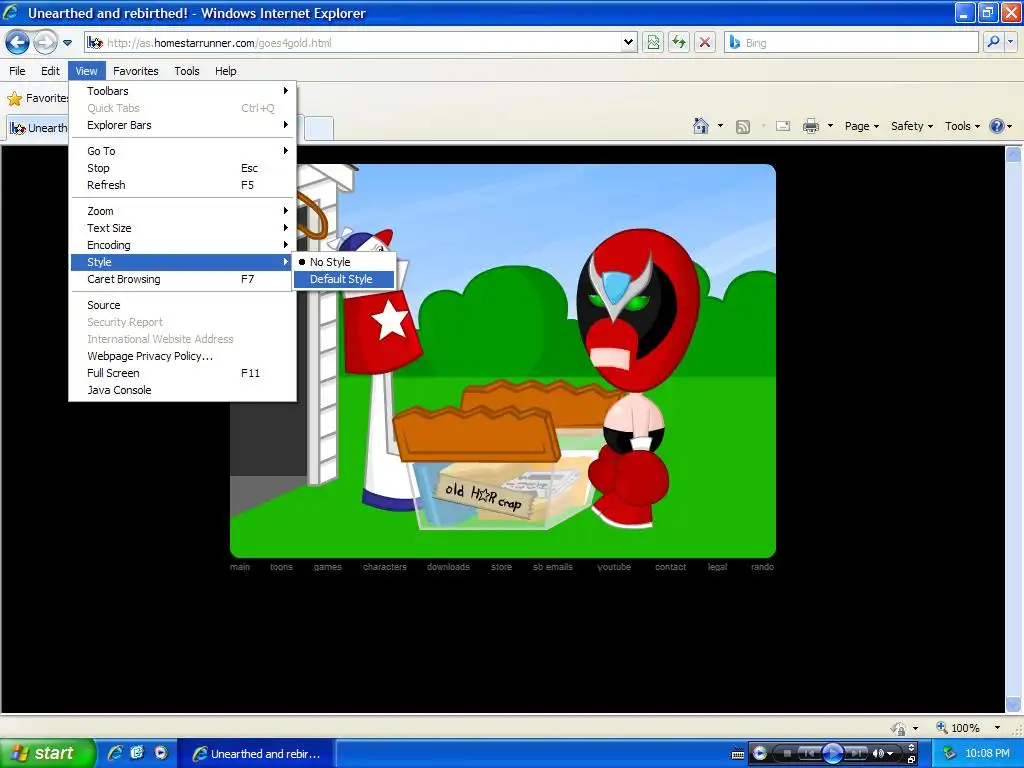1024x768 pixels.
Task: Click the characters navigation link
Action: pyautogui.click(x=385, y=567)
